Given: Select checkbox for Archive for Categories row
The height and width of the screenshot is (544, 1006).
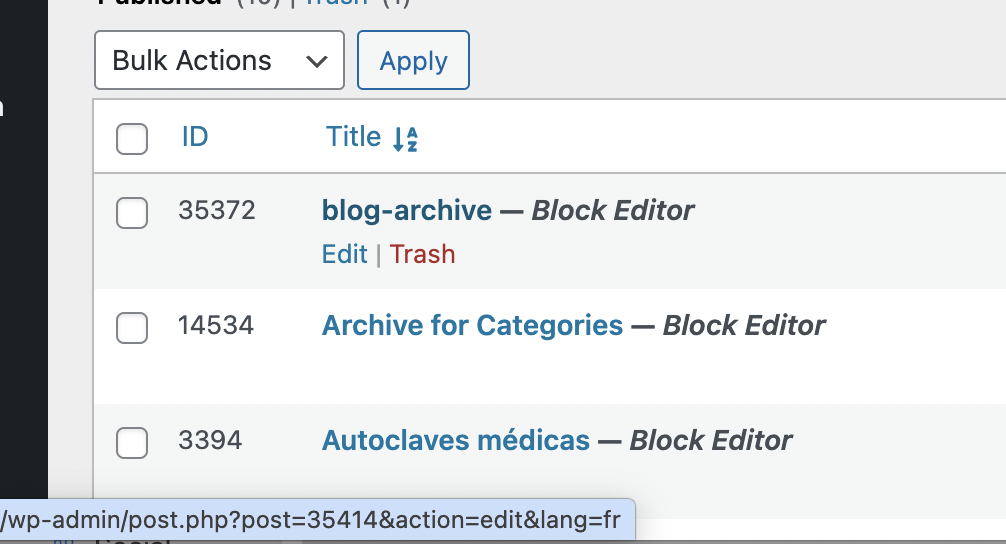Looking at the screenshot, I should (x=132, y=328).
